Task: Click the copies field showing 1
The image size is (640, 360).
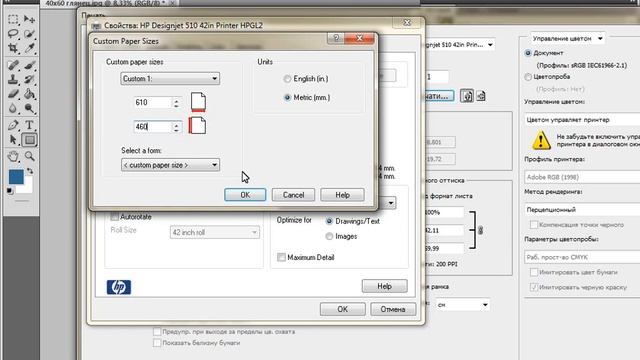Action: [437, 77]
